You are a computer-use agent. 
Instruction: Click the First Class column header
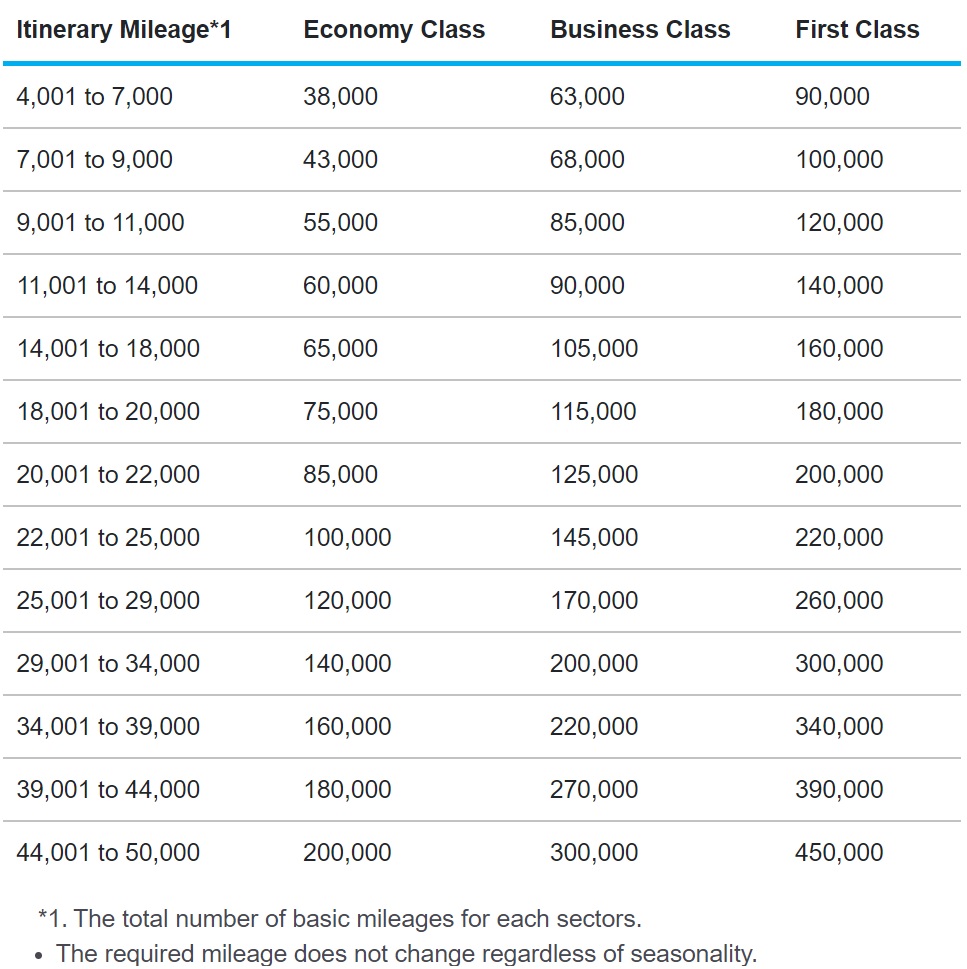coord(858,30)
